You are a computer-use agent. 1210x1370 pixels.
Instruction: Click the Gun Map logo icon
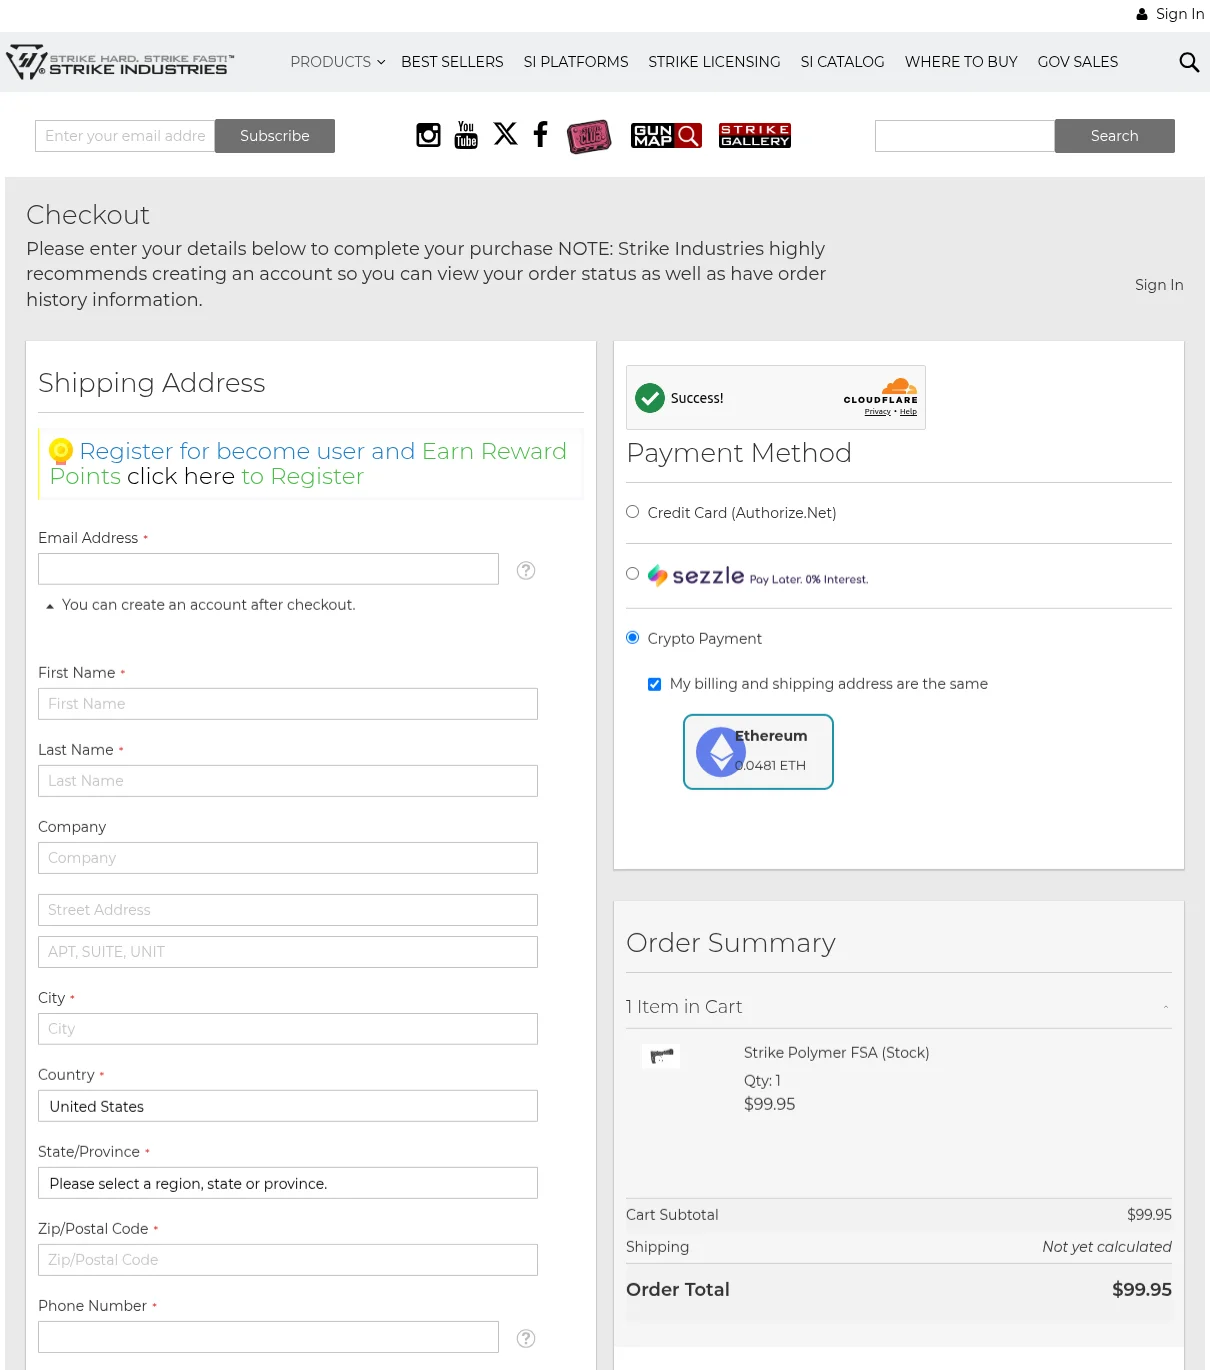point(666,135)
